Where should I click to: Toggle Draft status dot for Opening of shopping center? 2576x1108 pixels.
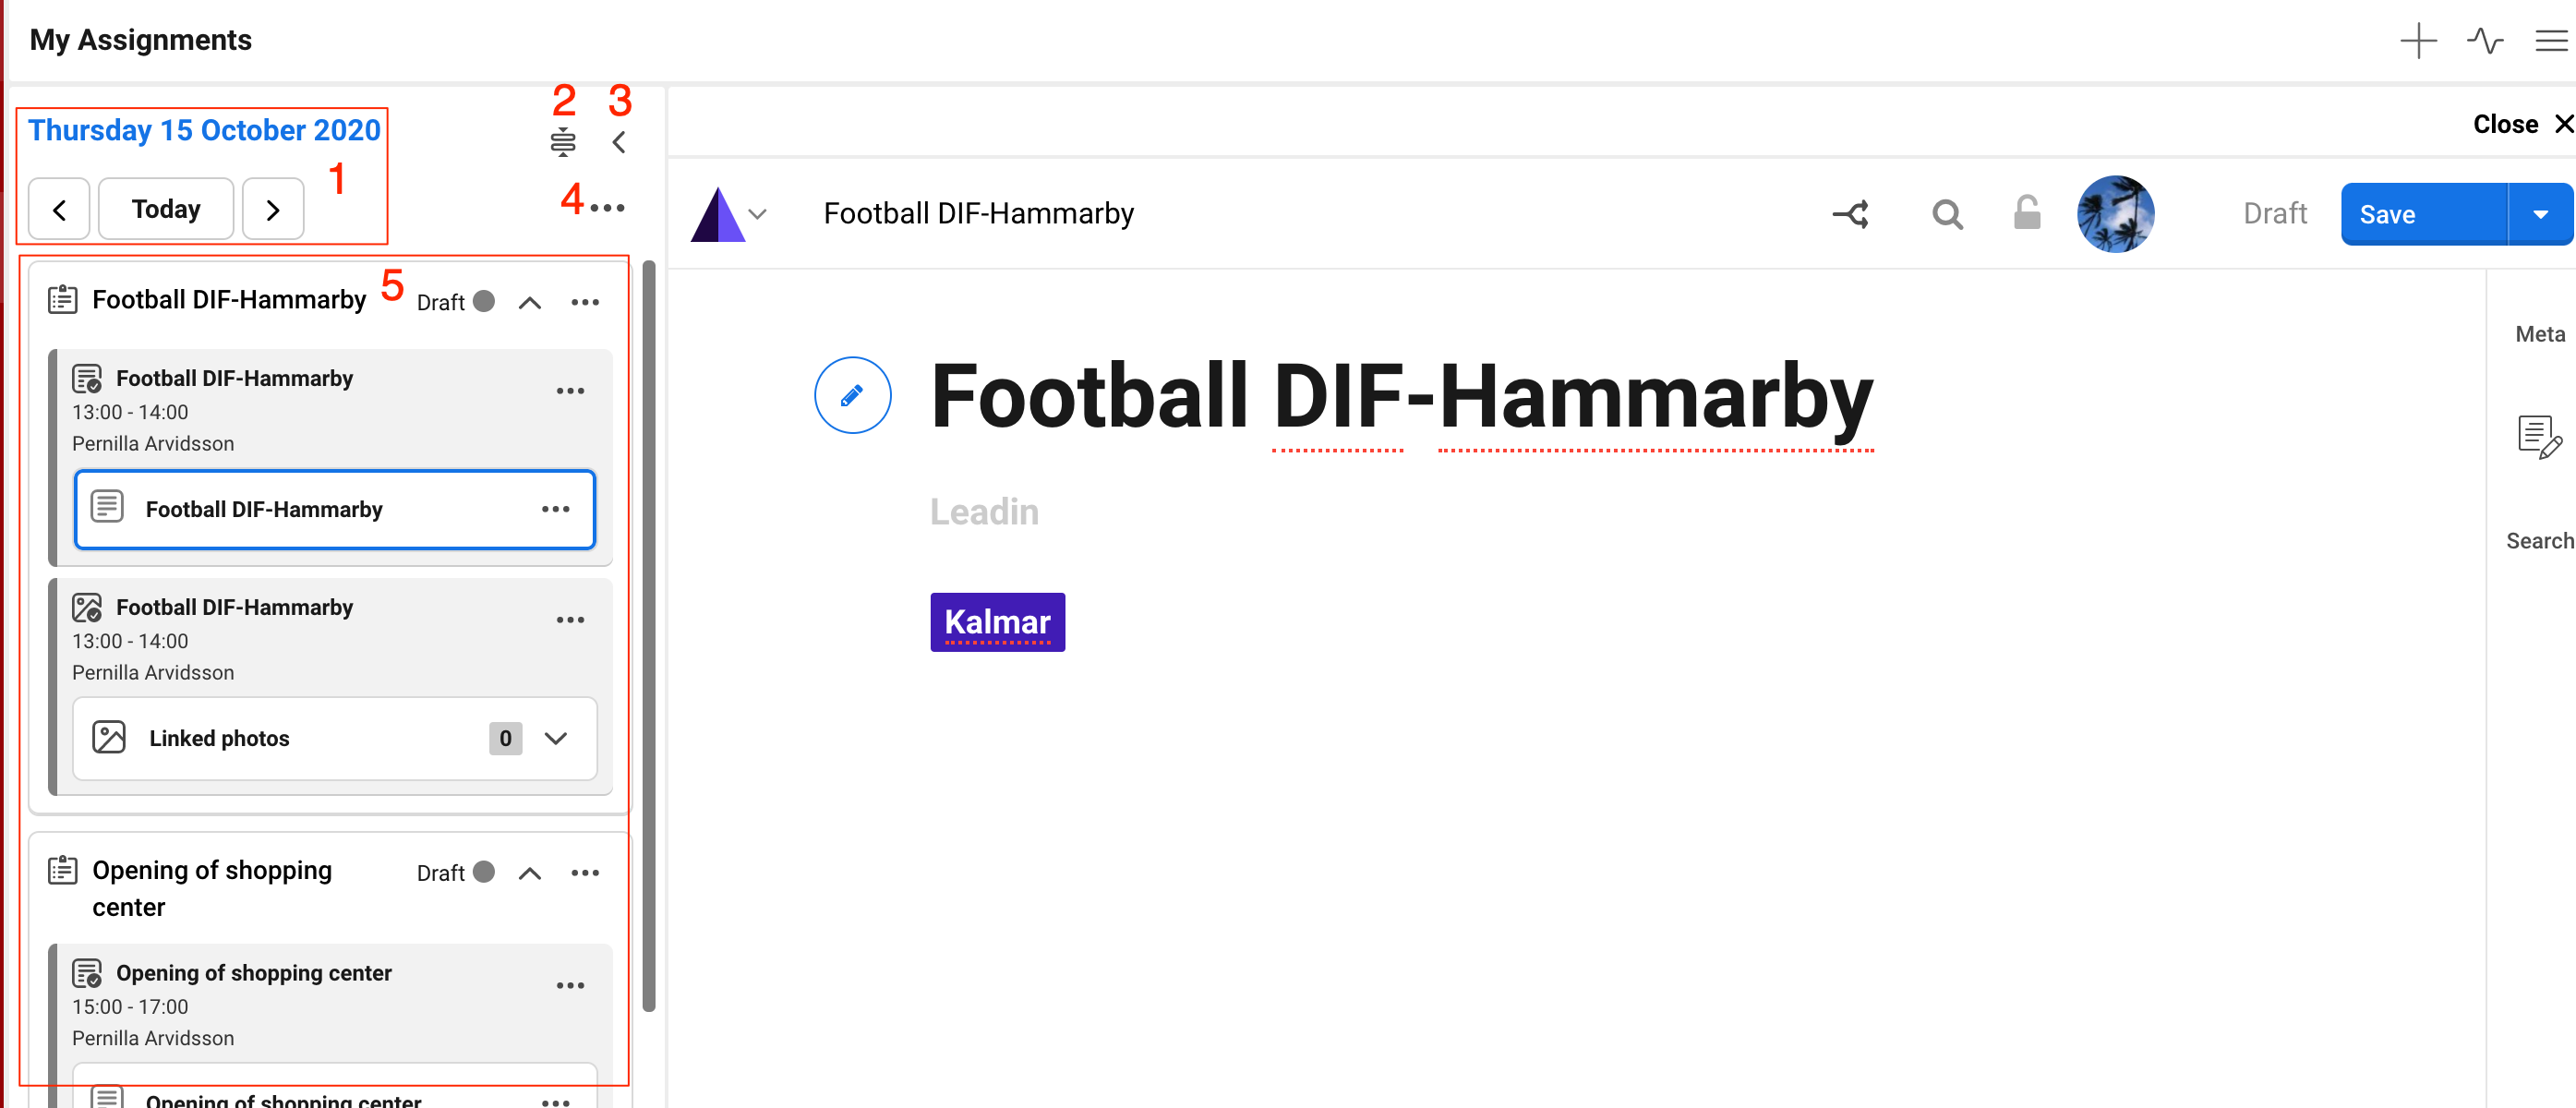coord(484,872)
